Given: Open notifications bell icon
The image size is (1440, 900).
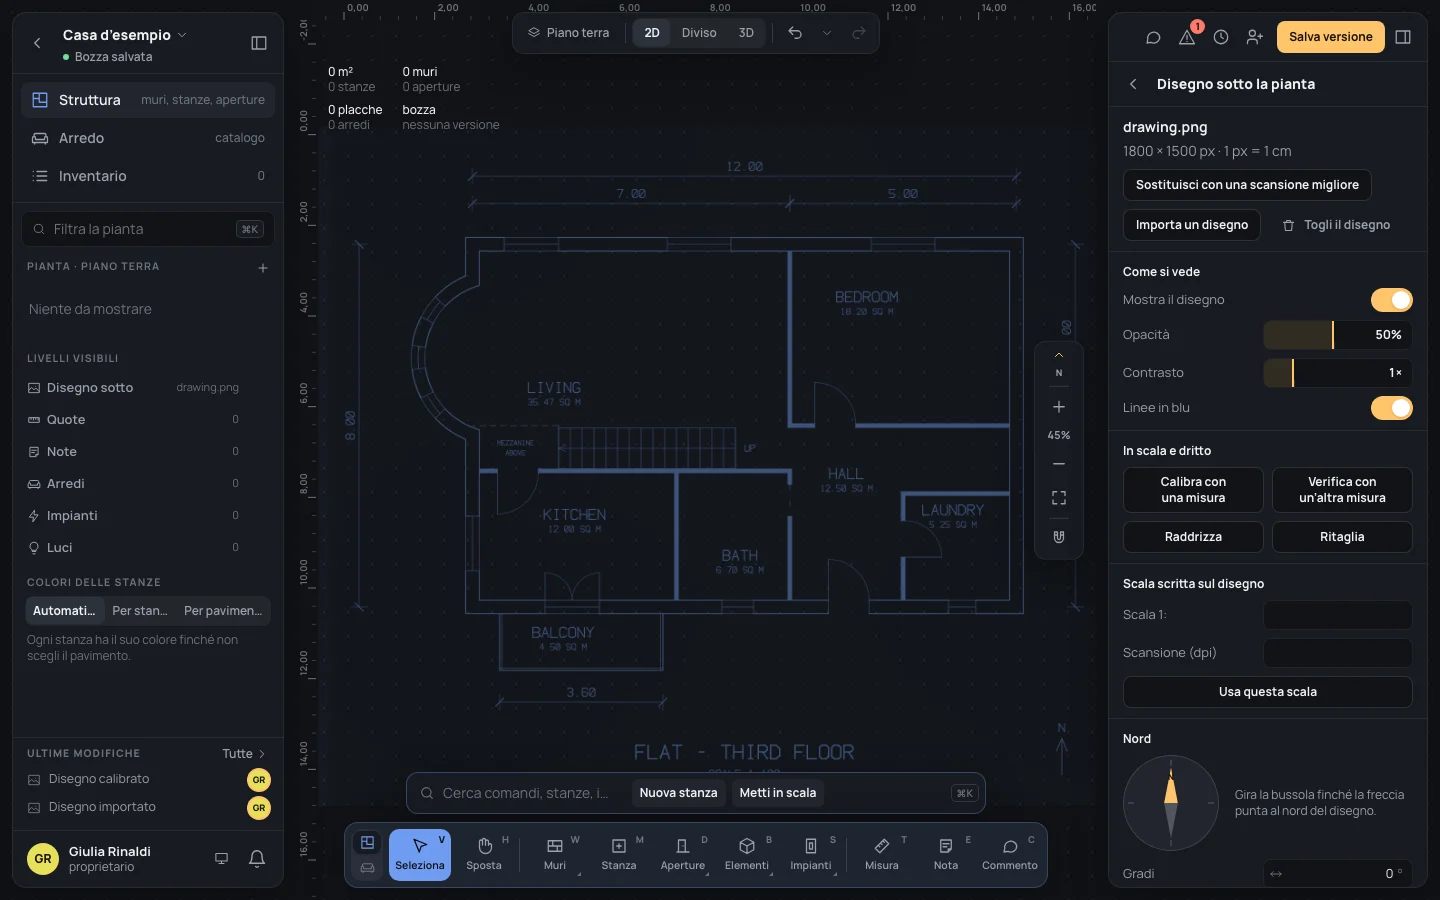Looking at the screenshot, I should pyautogui.click(x=257, y=859).
